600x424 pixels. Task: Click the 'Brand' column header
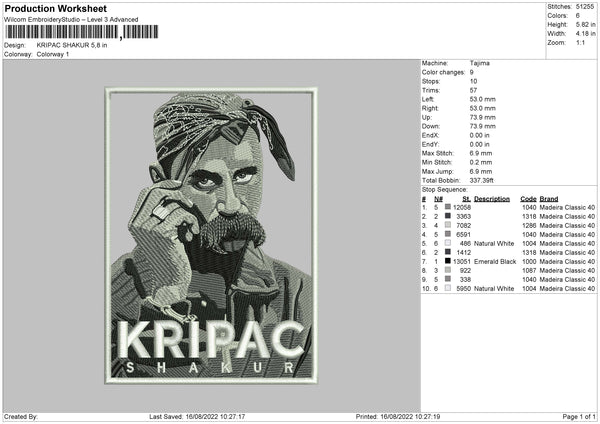tap(549, 199)
